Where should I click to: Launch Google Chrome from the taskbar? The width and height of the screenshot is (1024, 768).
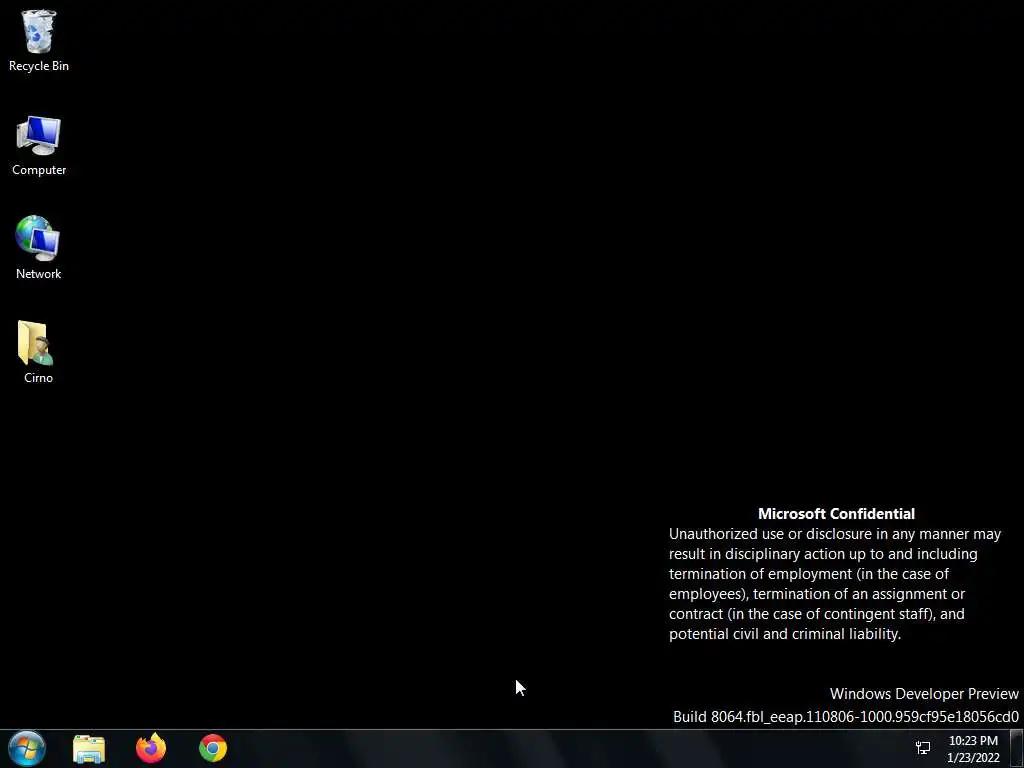213,748
